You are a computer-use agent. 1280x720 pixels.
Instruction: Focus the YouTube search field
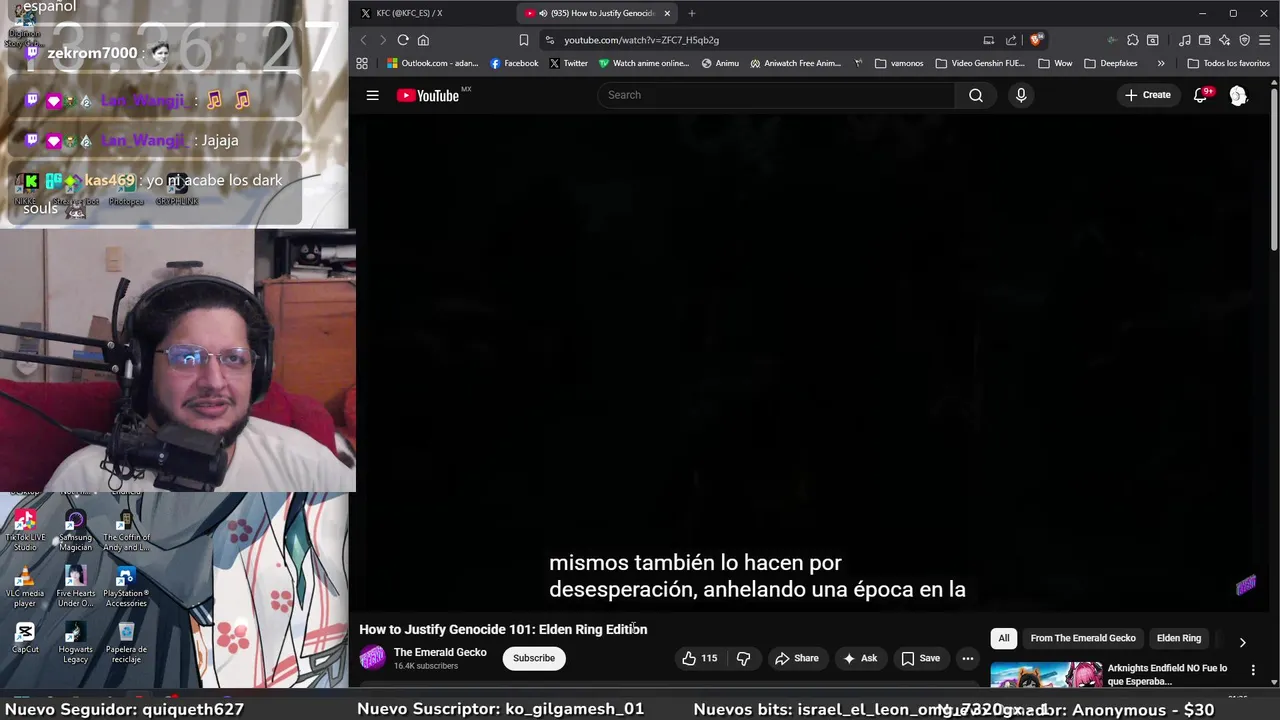tap(776, 95)
